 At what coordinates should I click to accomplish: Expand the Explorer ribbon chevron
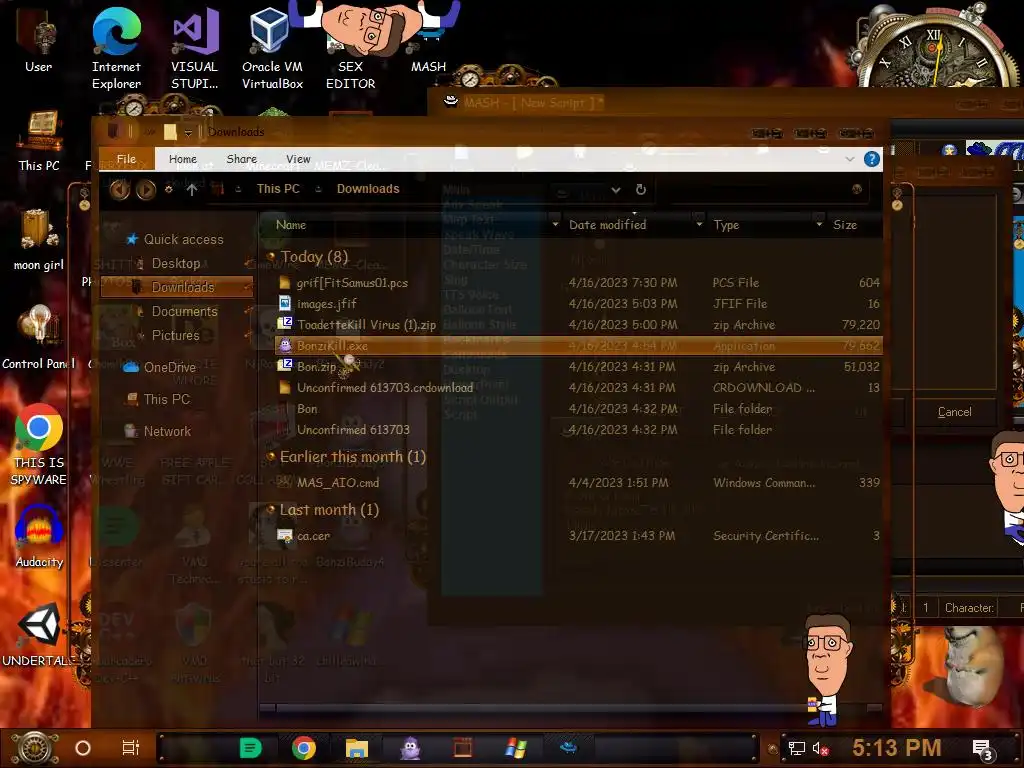[x=849, y=159]
